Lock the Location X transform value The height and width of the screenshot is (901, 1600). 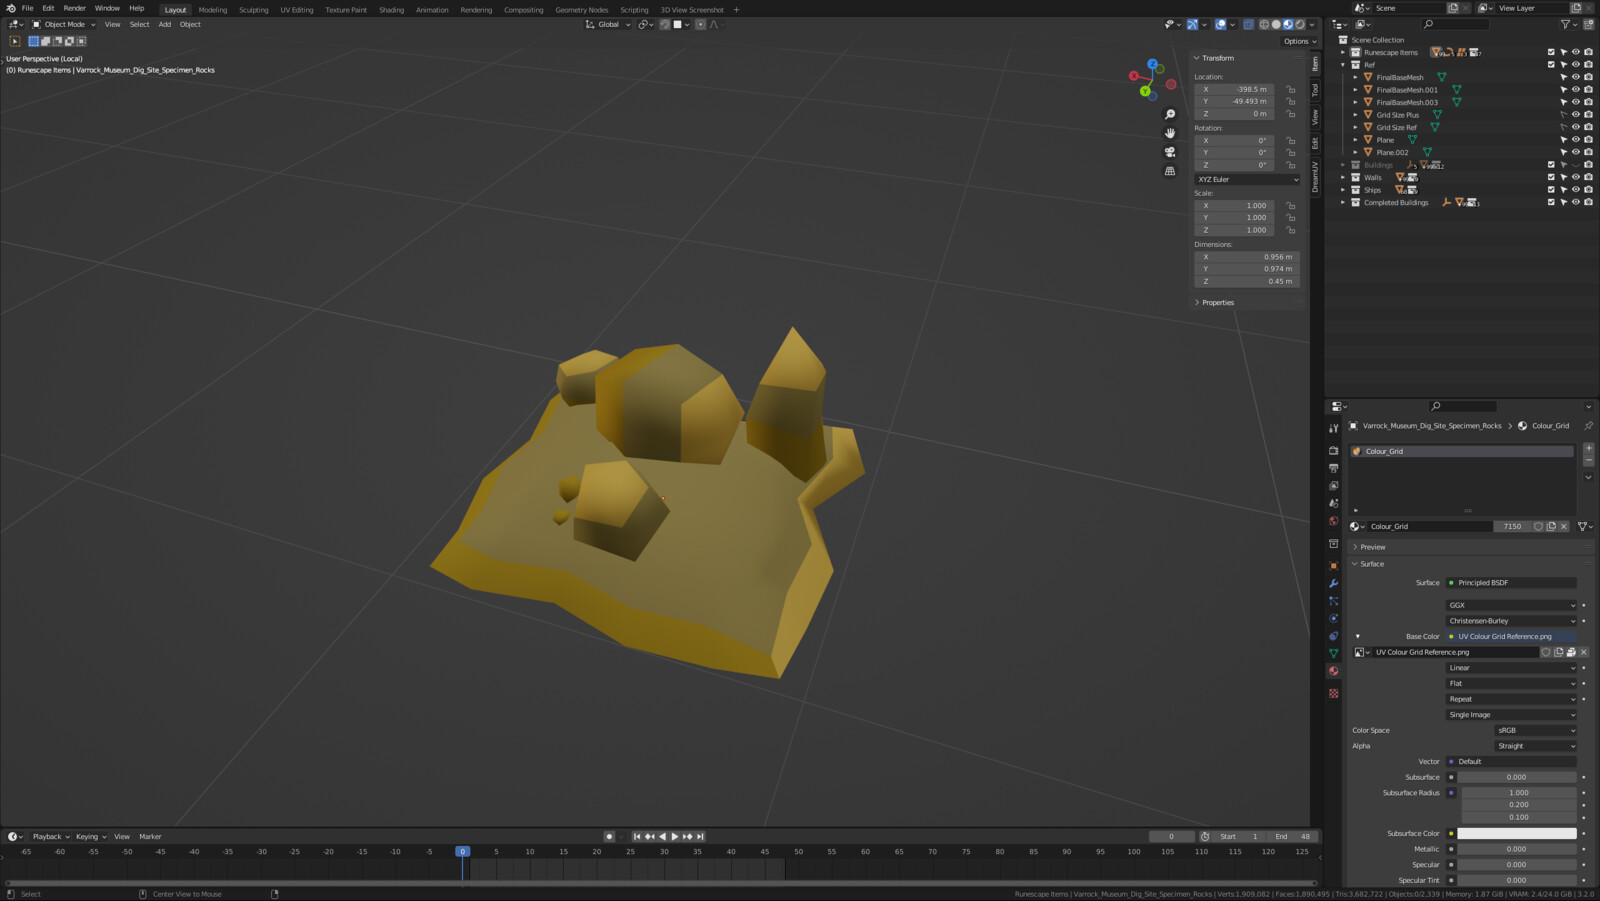pos(1291,89)
